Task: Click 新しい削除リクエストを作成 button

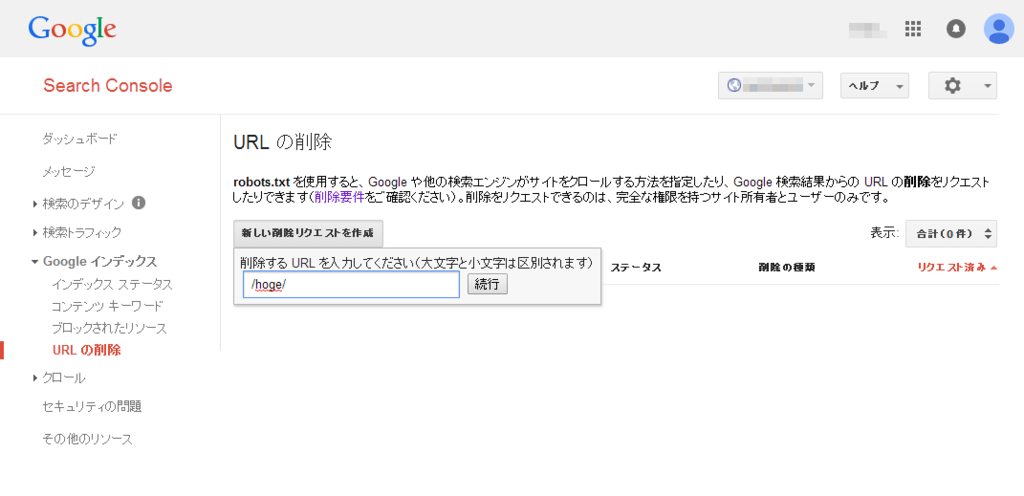Action: pos(308,233)
